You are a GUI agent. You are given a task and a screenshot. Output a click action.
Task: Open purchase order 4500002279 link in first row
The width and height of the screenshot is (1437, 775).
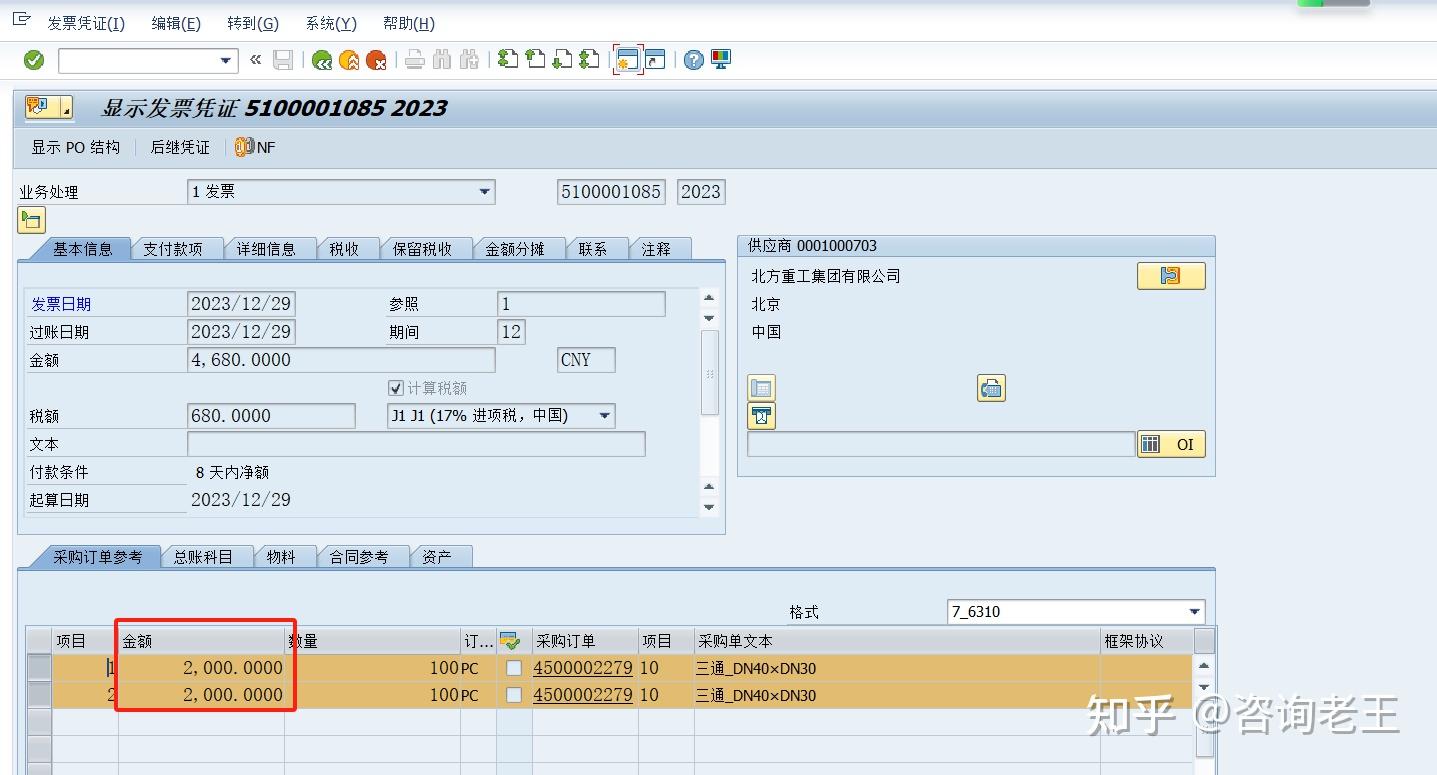coord(582,668)
